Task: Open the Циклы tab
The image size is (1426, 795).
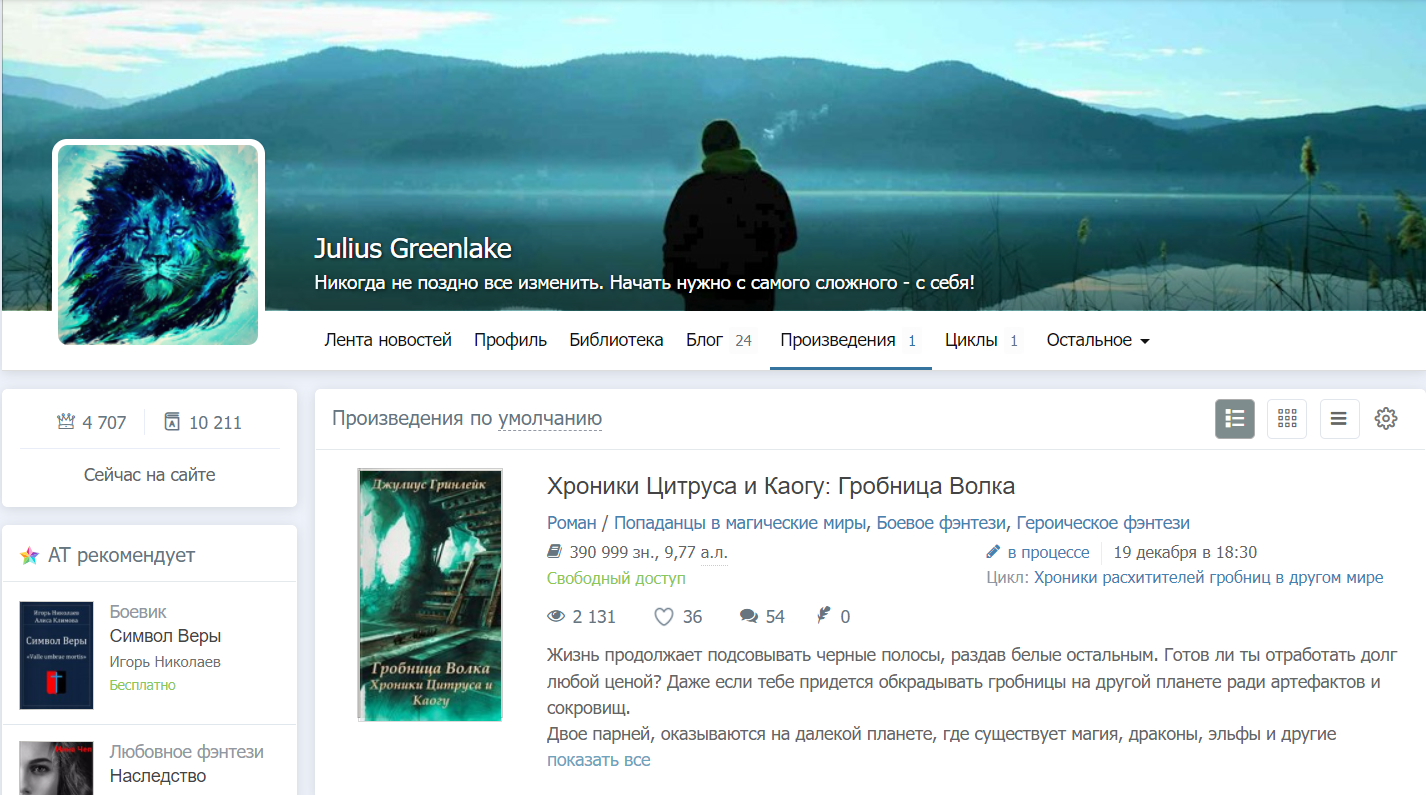Action: (x=983, y=340)
